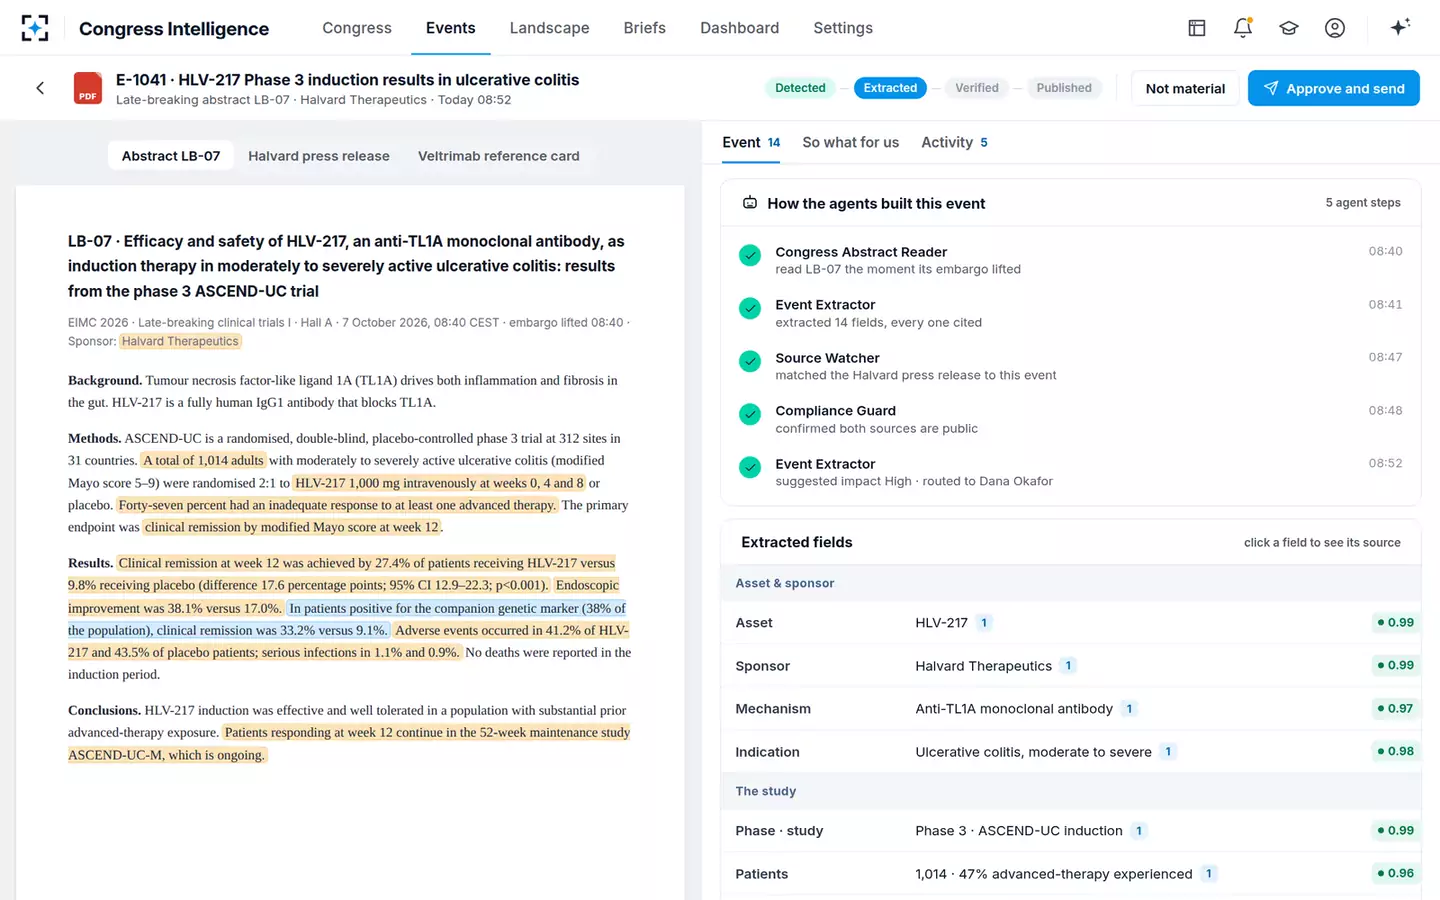Mark event as Not material

tap(1185, 88)
